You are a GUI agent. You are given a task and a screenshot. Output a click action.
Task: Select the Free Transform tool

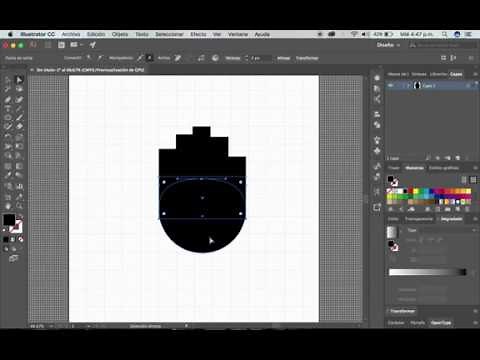pos(19,146)
